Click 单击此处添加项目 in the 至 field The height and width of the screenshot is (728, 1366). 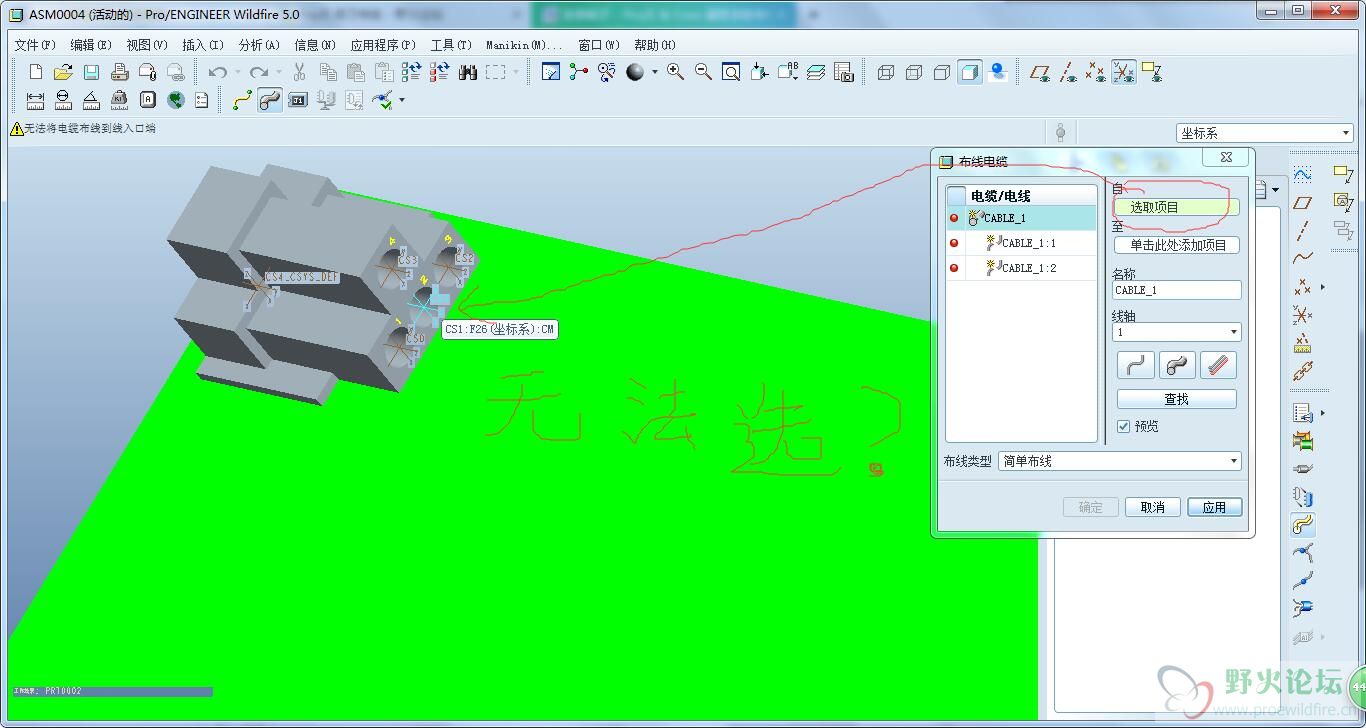pyautogui.click(x=1176, y=245)
